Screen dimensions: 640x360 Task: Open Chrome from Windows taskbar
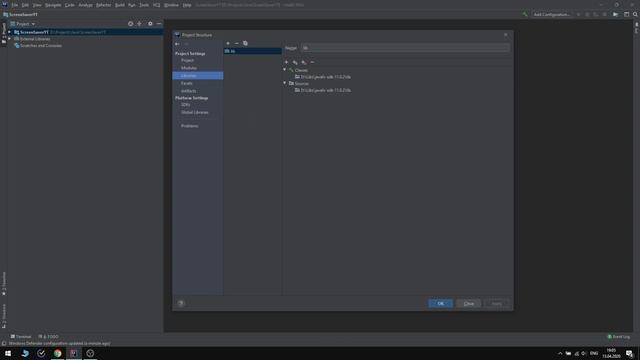coord(58,353)
